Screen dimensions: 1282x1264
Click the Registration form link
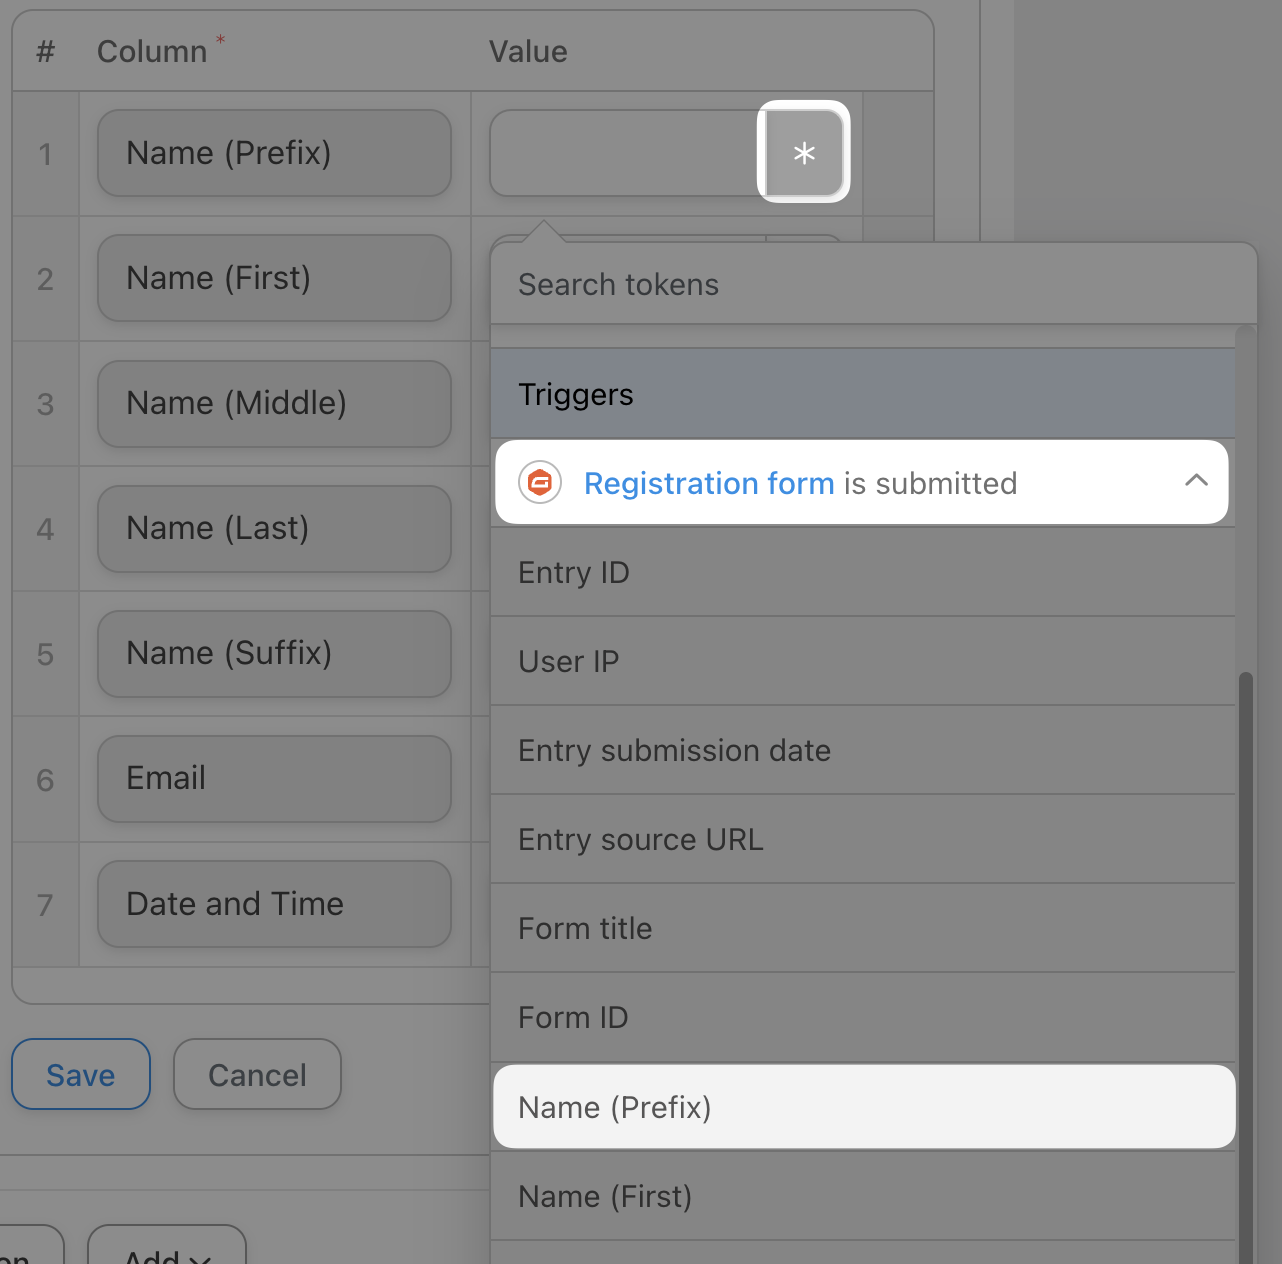click(x=709, y=483)
